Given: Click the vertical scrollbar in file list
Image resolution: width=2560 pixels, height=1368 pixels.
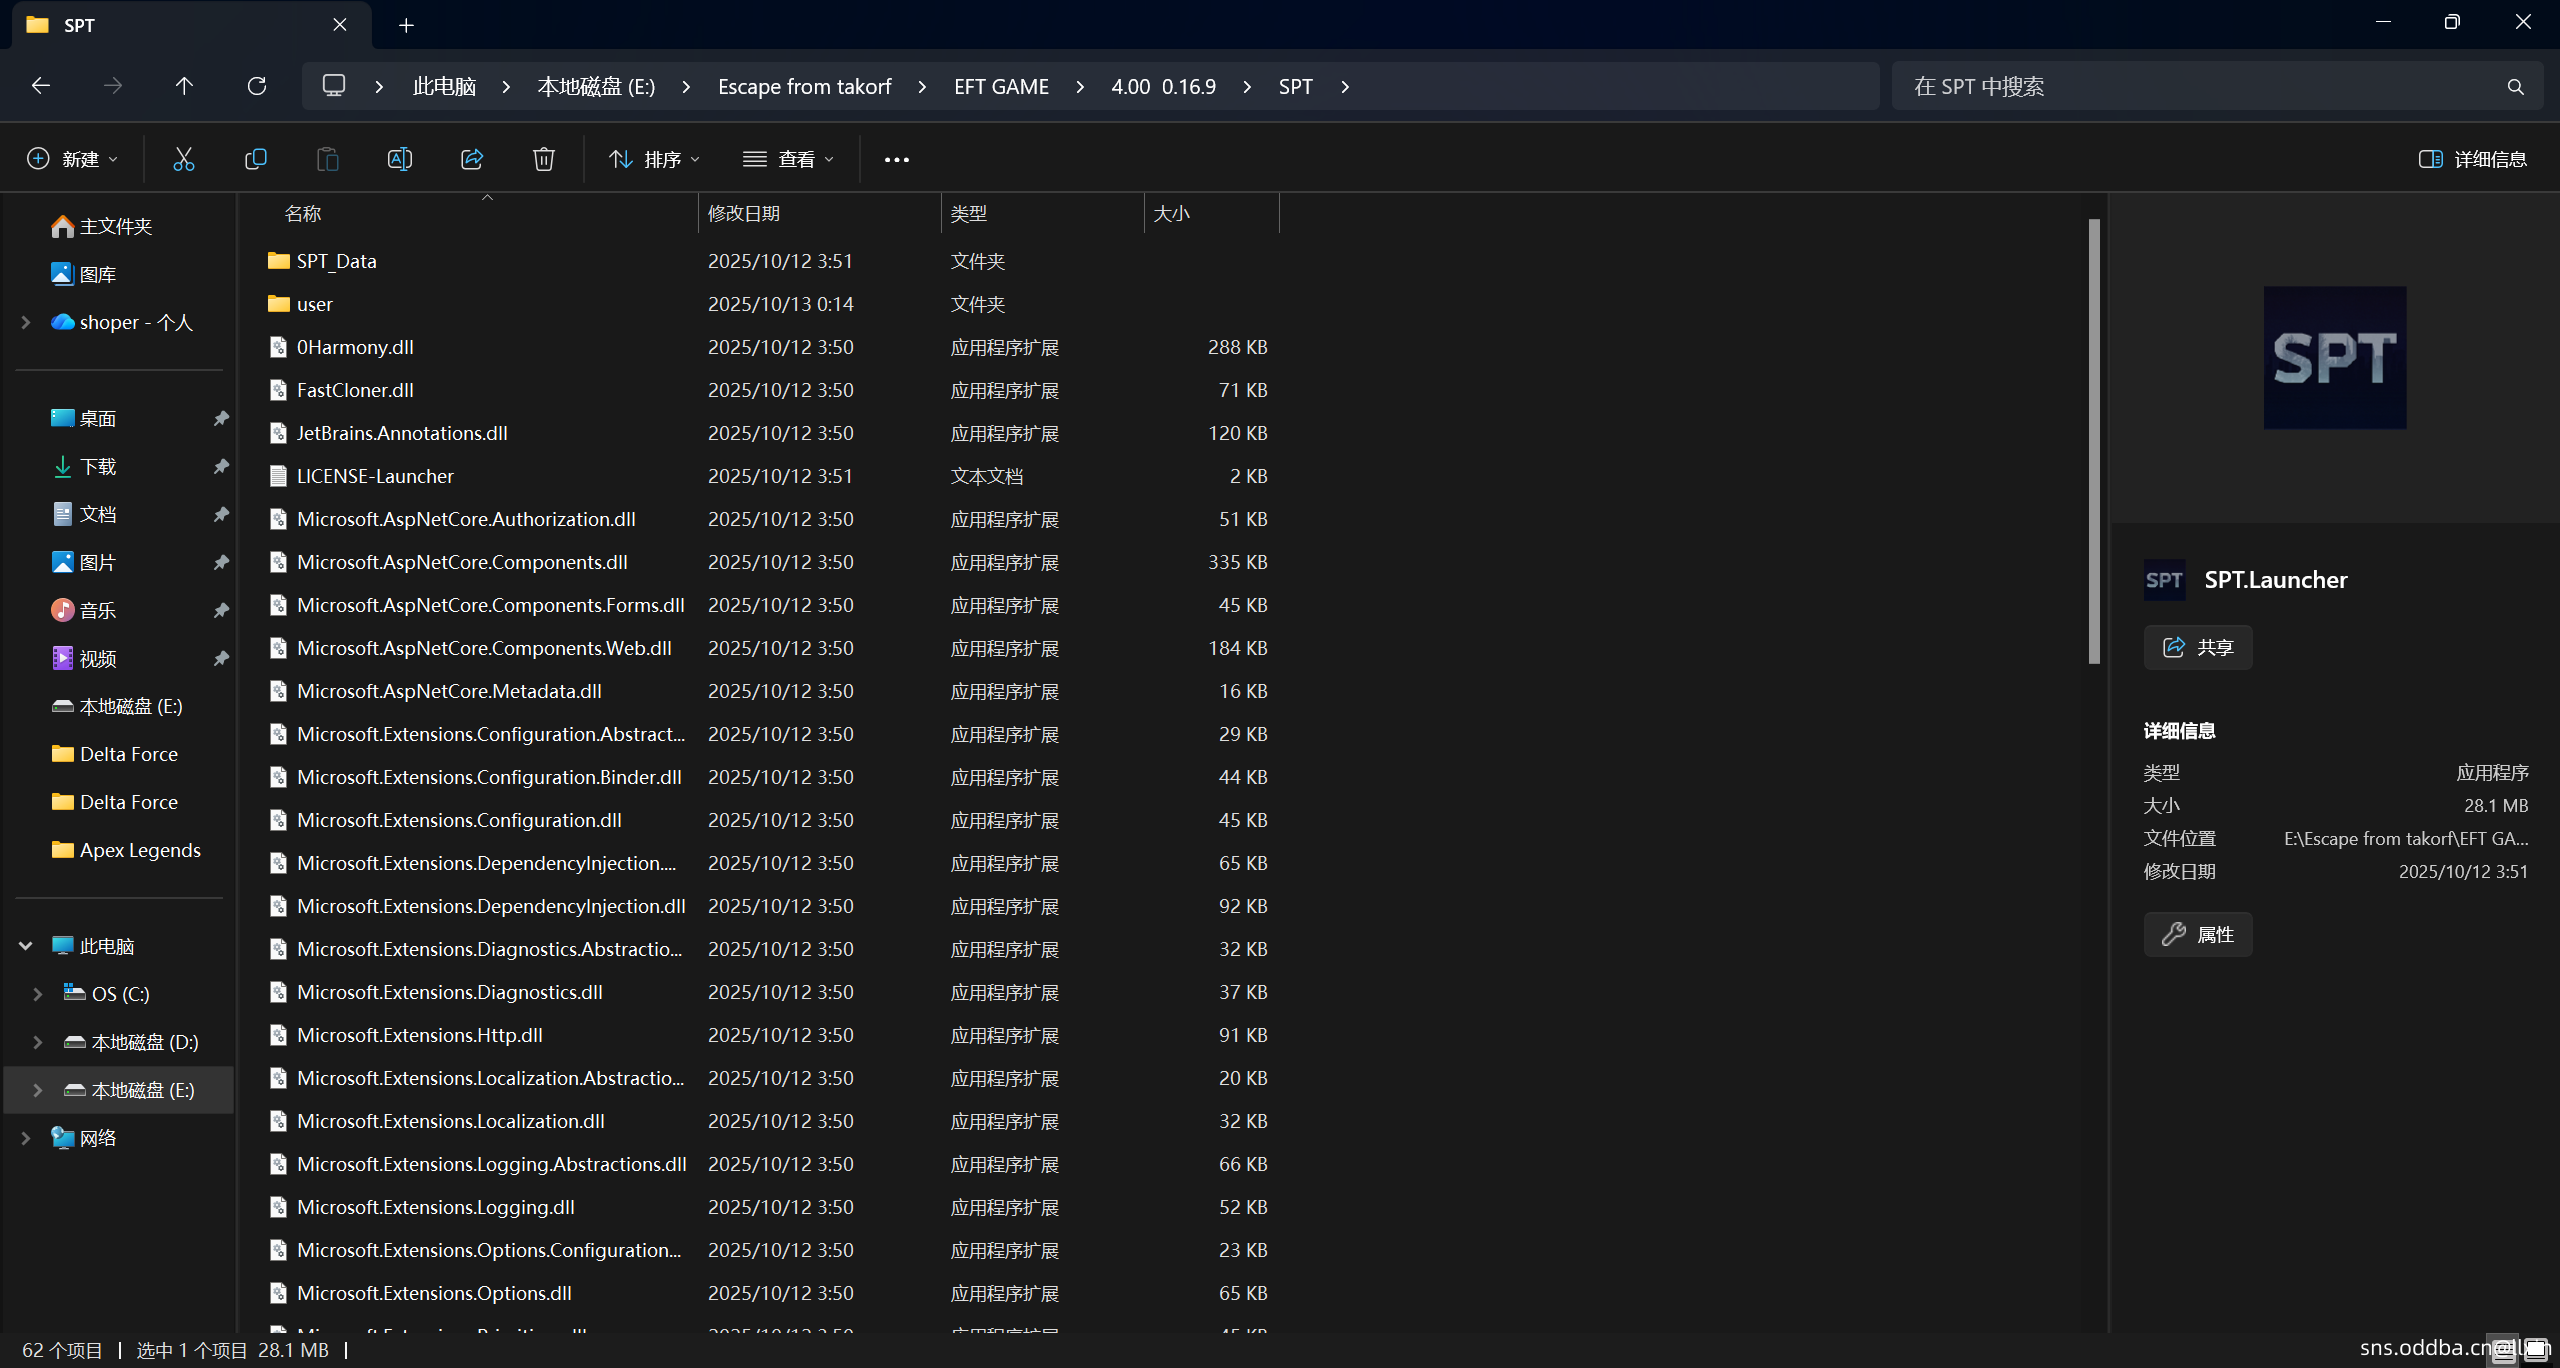Looking at the screenshot, I should 2094,441.
